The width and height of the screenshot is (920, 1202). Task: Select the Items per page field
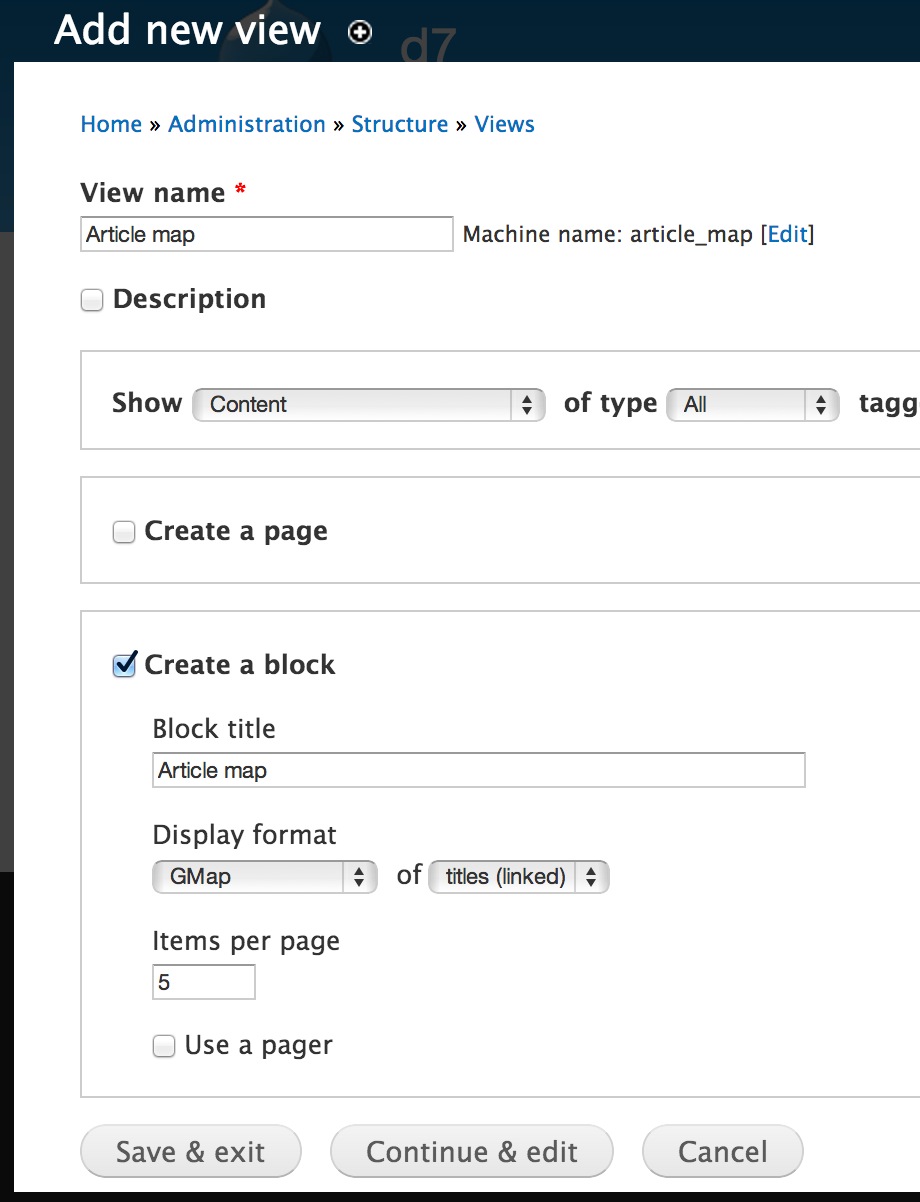(204, 982)
